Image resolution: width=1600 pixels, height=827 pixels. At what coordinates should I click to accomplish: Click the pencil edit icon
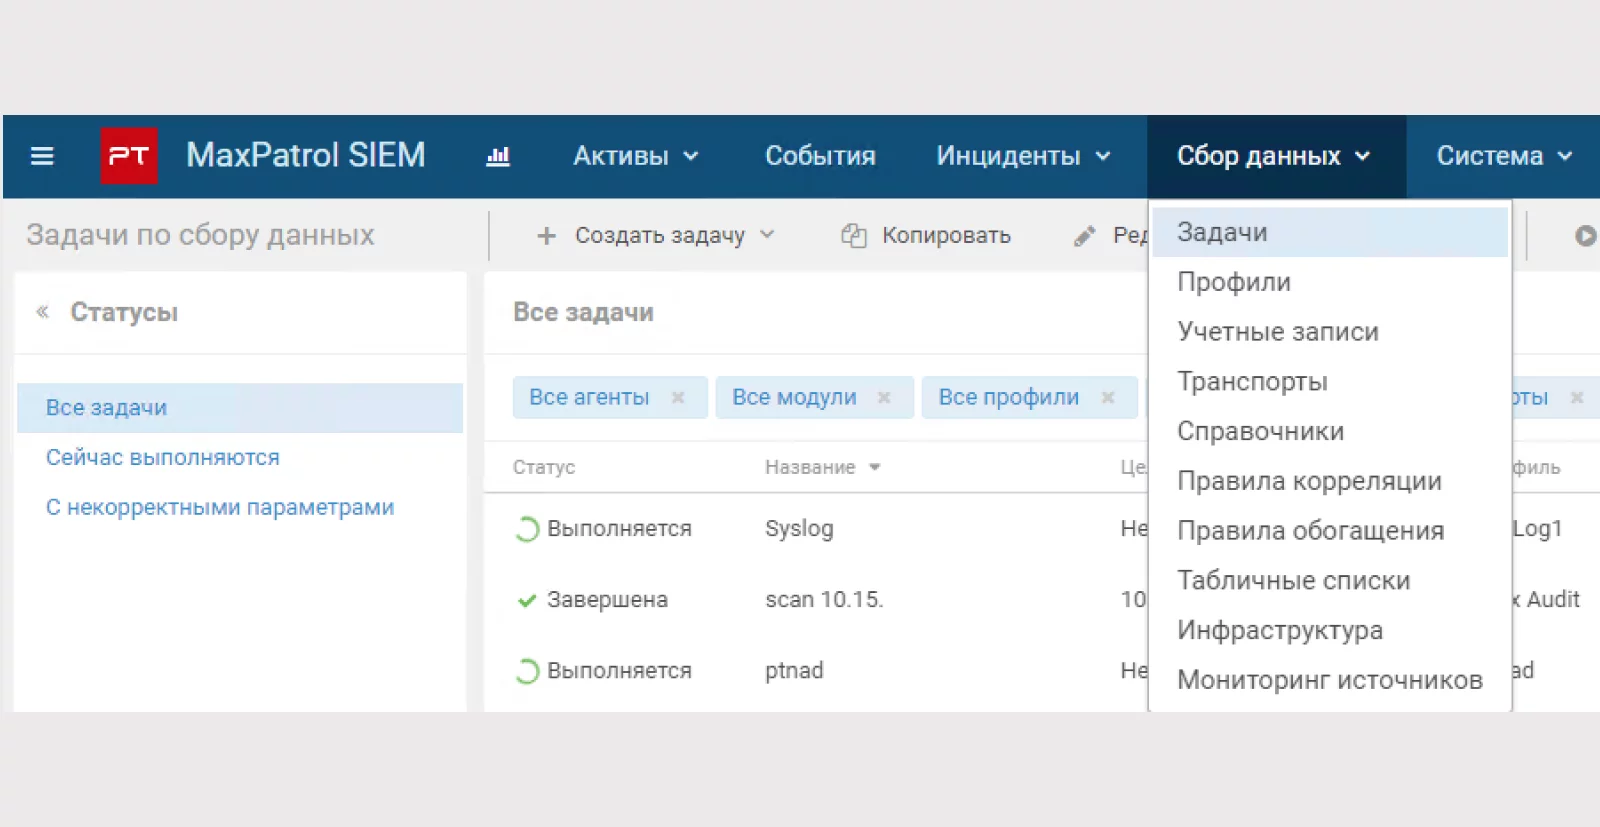1085,236
